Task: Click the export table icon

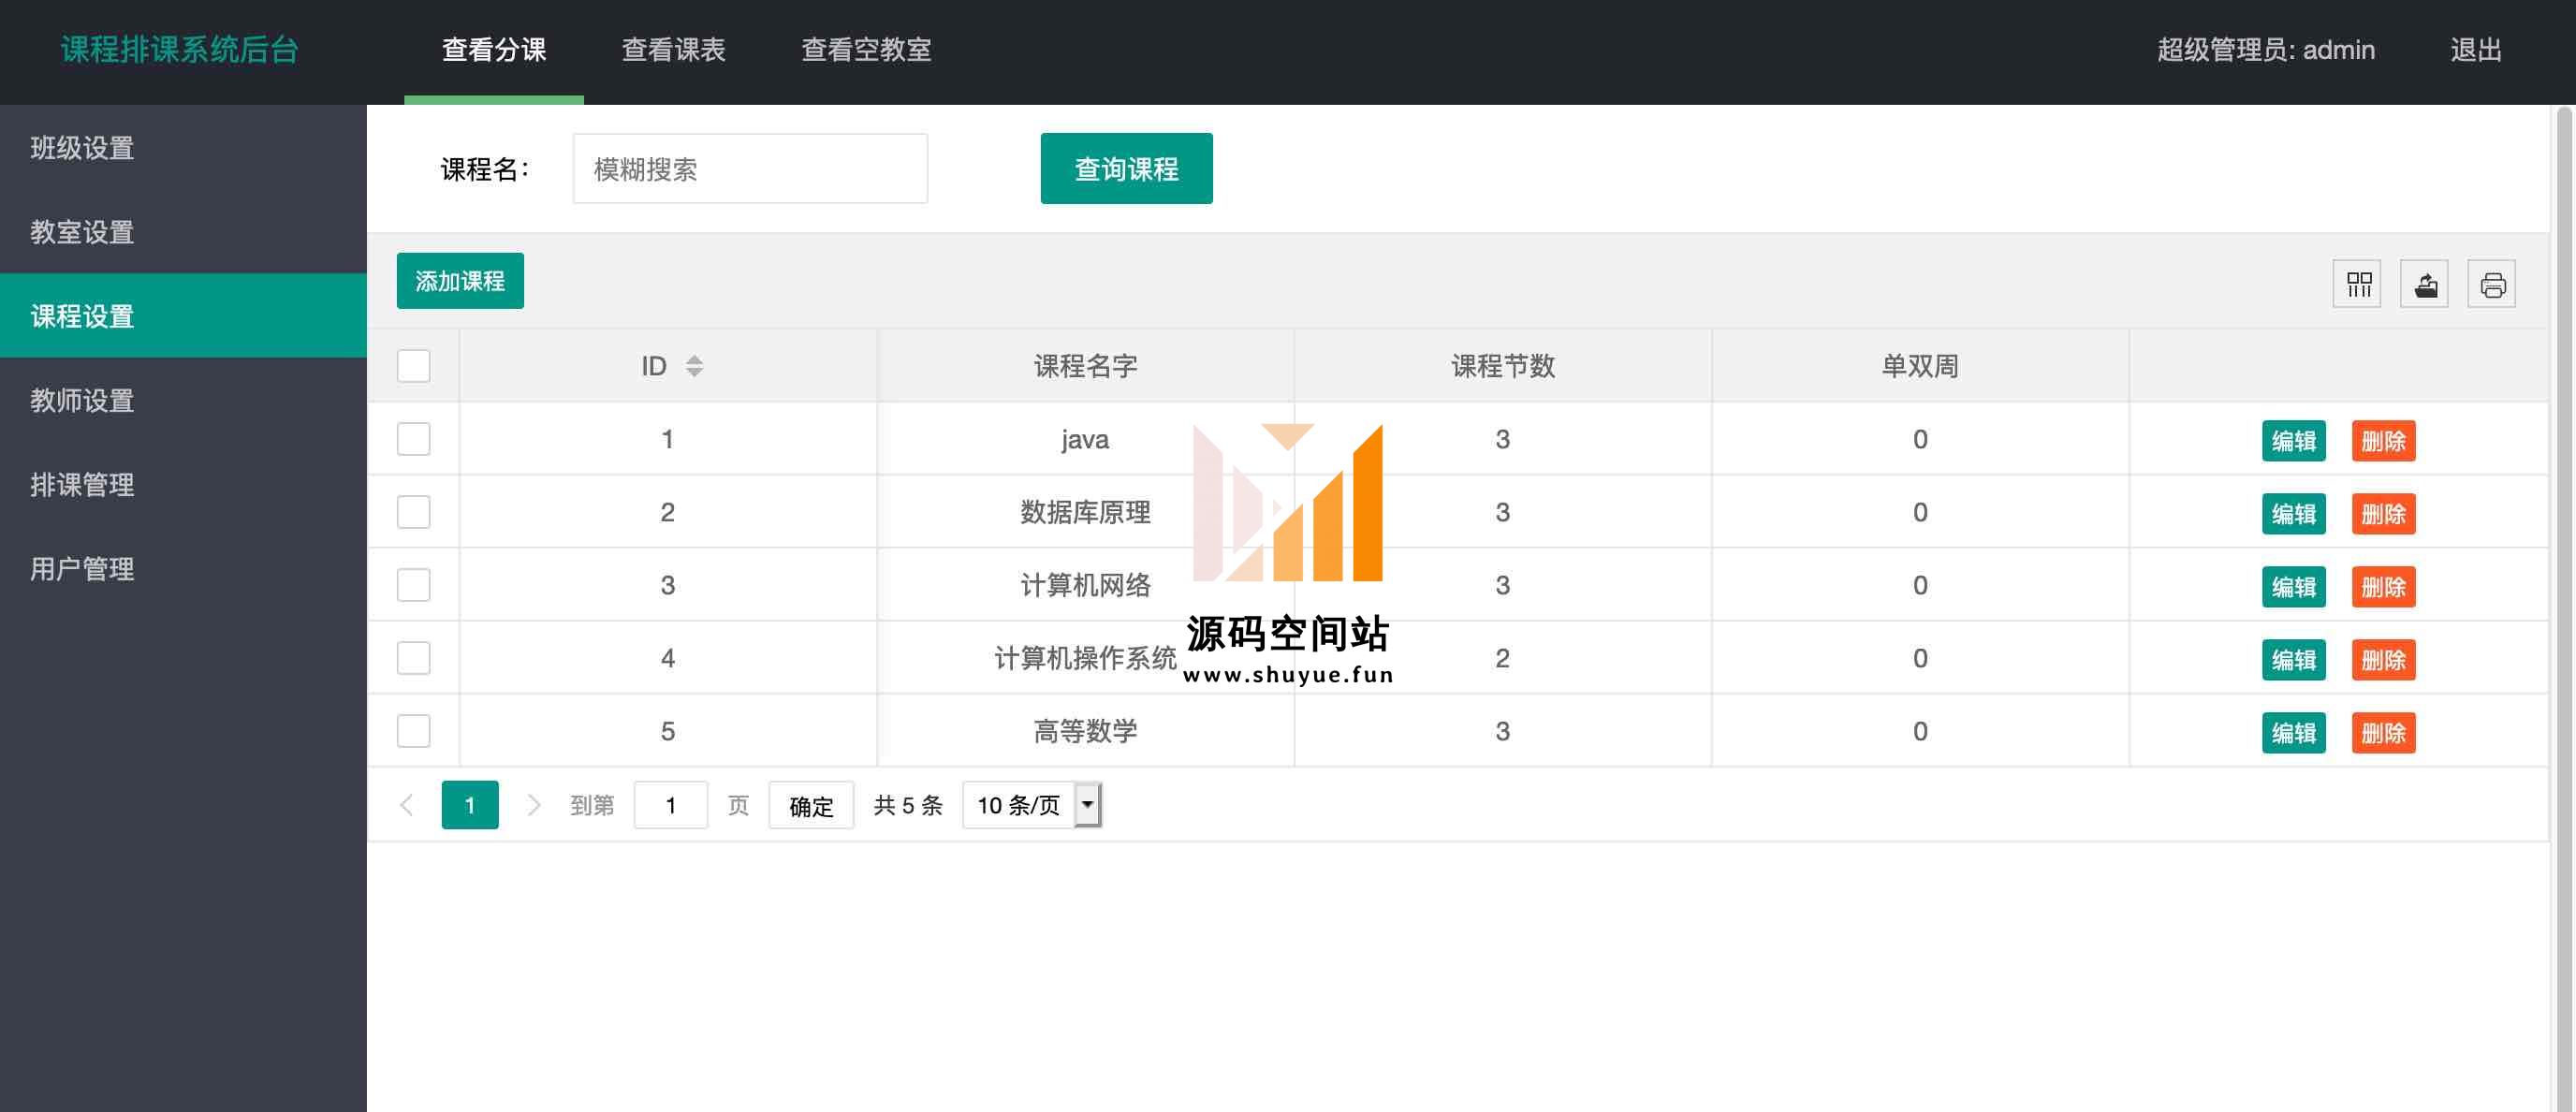Action: point(2424,284)
